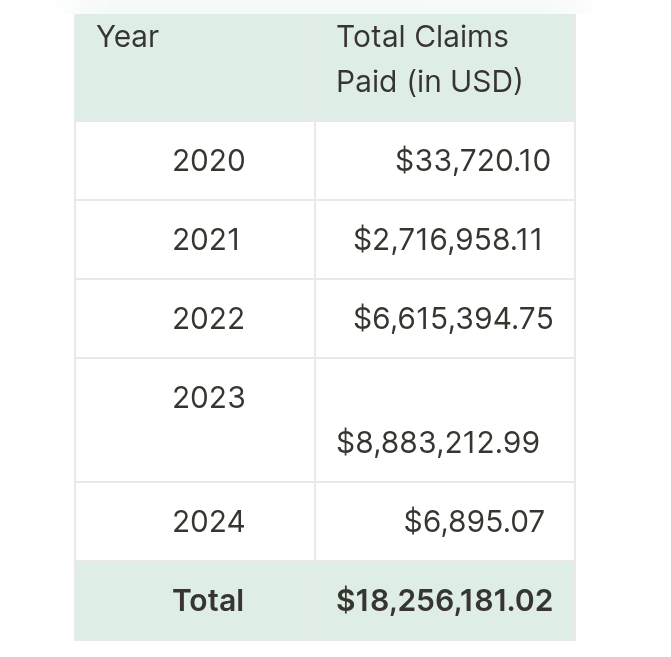Click the bold Total row label

pos(208,601)
